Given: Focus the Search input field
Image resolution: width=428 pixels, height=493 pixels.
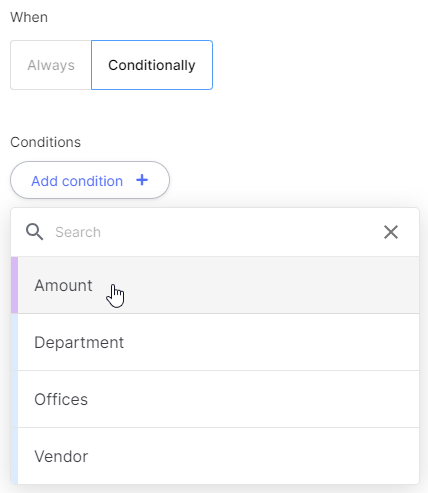Looking at the screenshot, I should click(213, 232).
